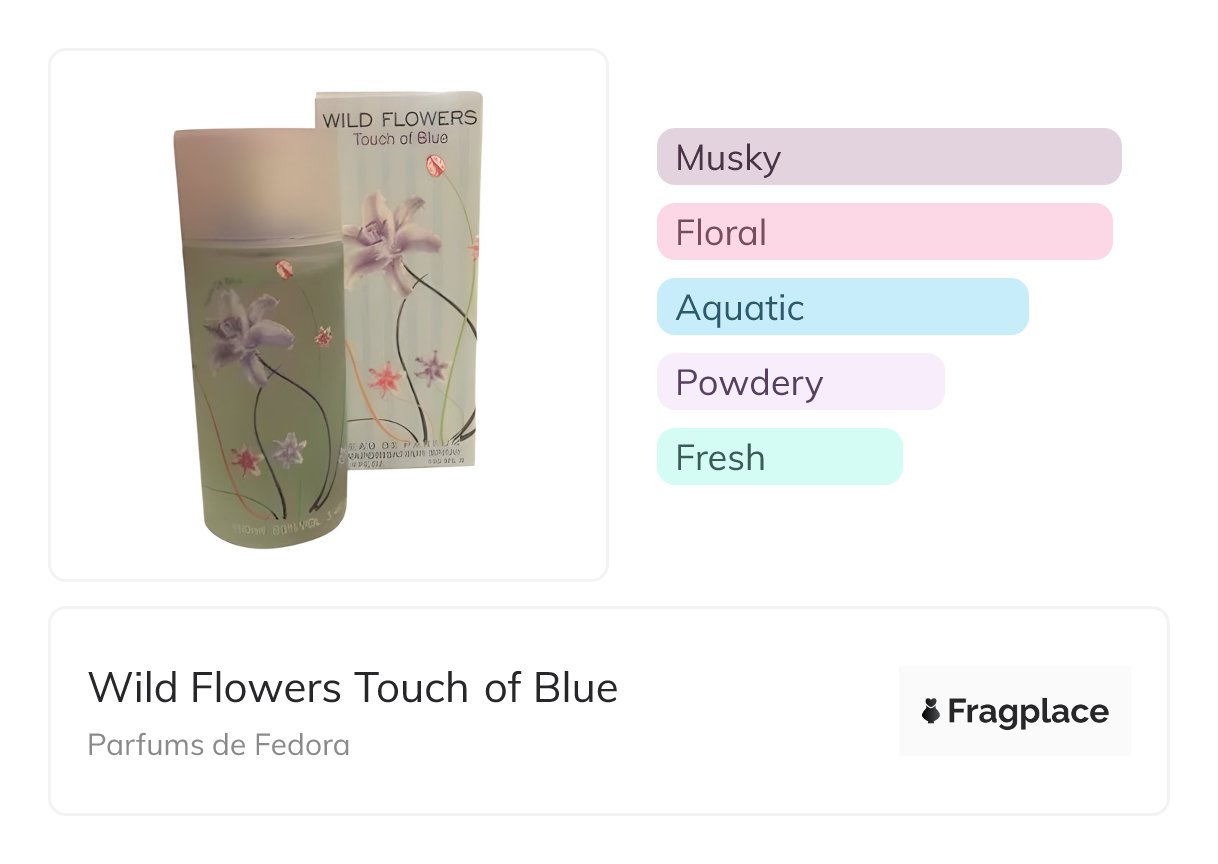Click the perfume bottle image

pos(260,380)
